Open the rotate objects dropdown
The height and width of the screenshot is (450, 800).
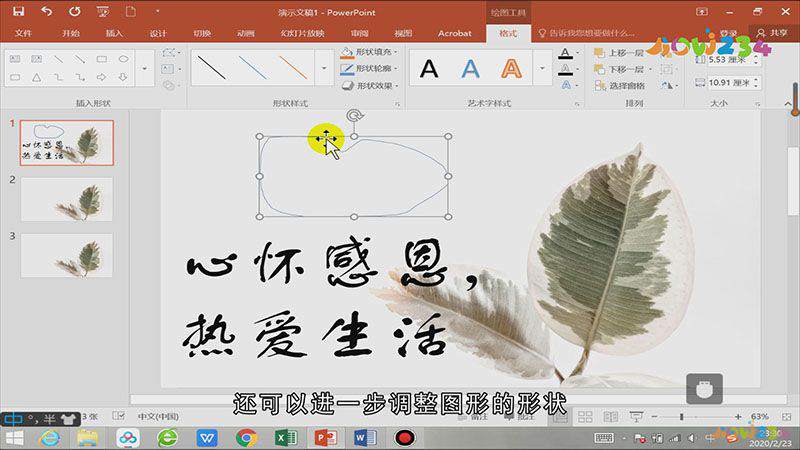[670, 86]
